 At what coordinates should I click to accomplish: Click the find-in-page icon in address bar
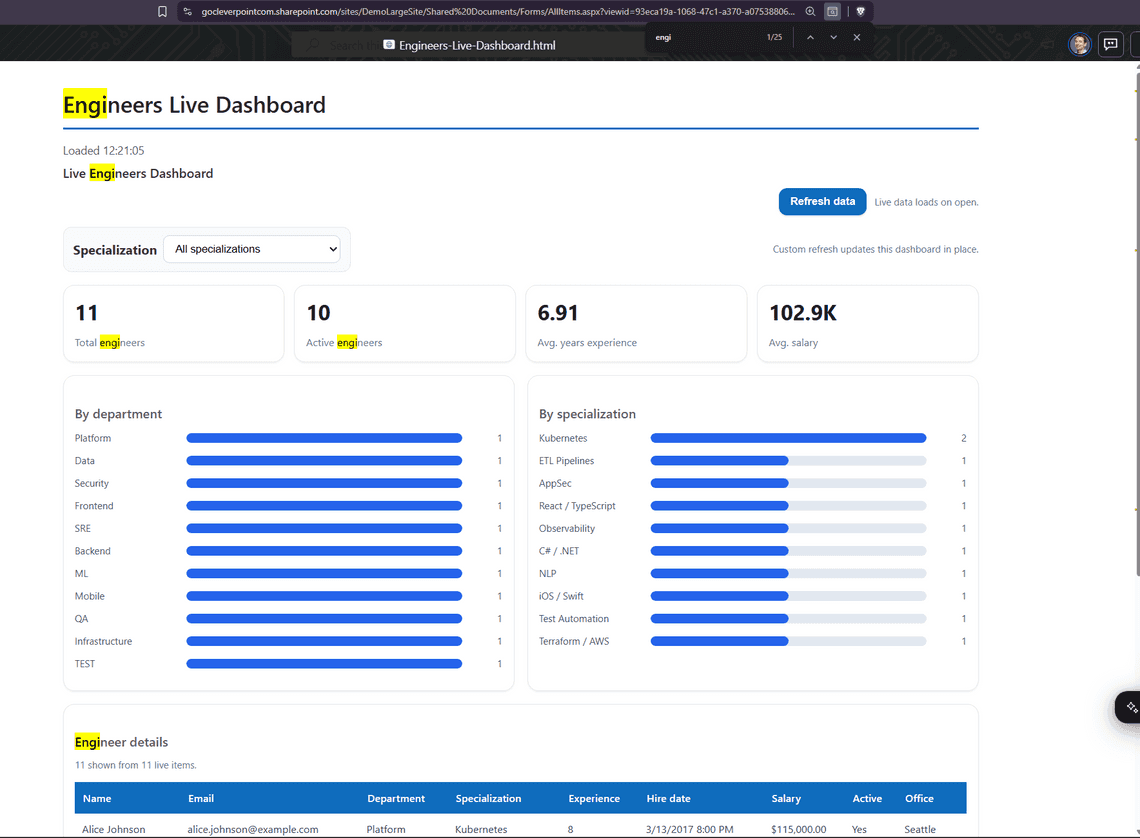click(x=832, y=12)
